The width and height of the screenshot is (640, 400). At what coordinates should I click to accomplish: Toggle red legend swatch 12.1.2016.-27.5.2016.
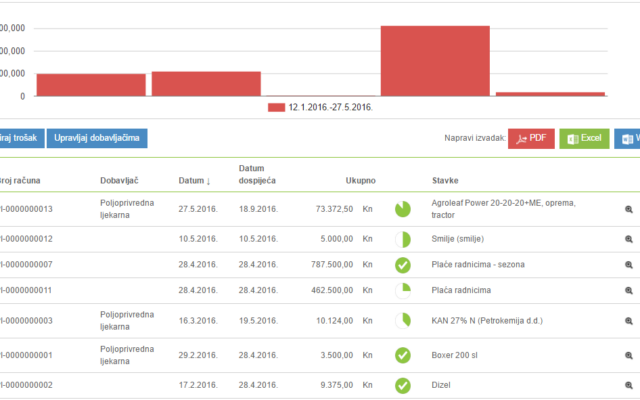[x=276, y=107]
